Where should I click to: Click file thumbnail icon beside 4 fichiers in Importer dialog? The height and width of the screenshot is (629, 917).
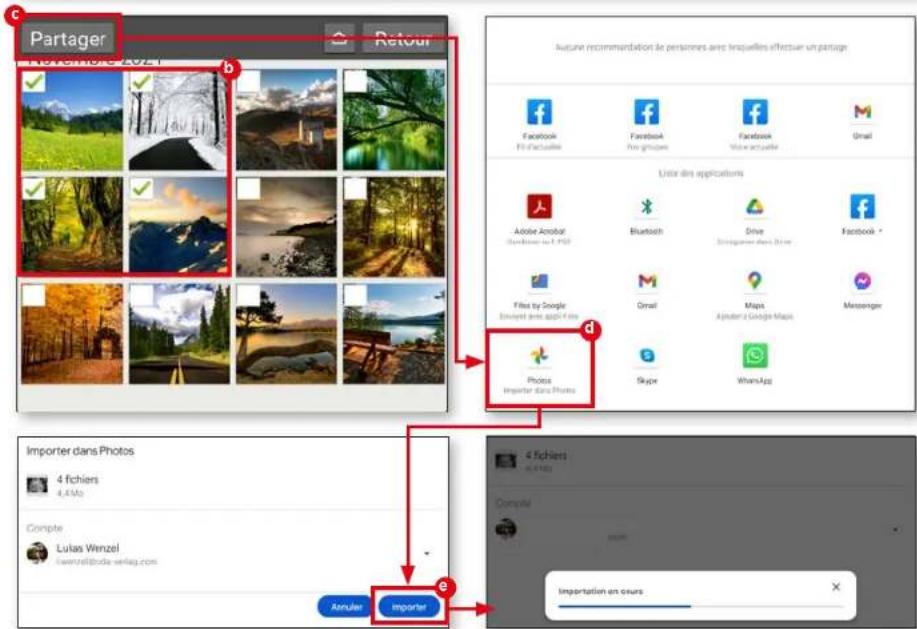[37, 485]
